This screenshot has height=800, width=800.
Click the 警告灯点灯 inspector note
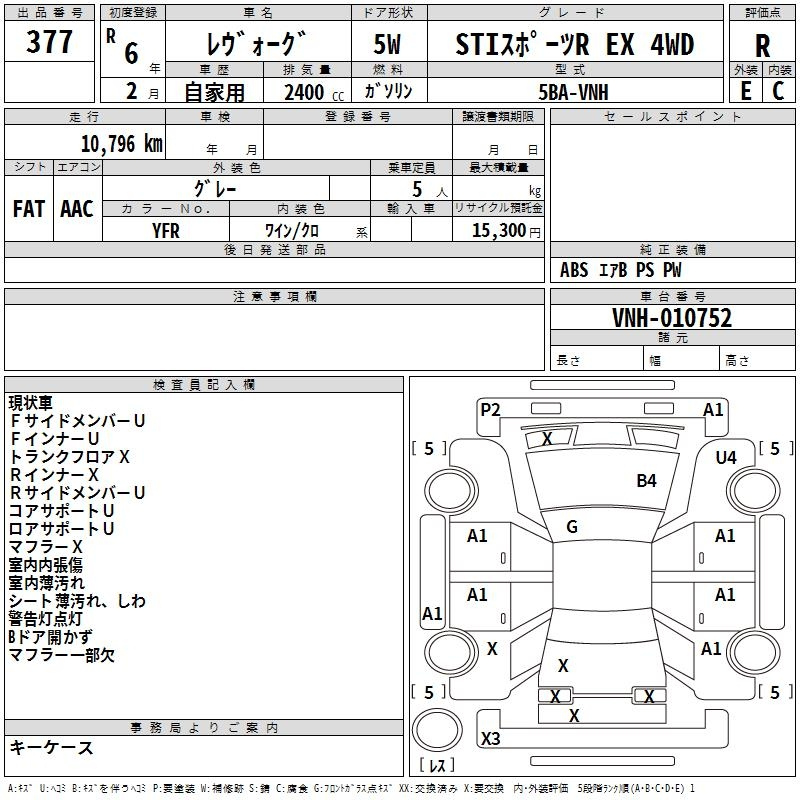[x=47, y=619]
